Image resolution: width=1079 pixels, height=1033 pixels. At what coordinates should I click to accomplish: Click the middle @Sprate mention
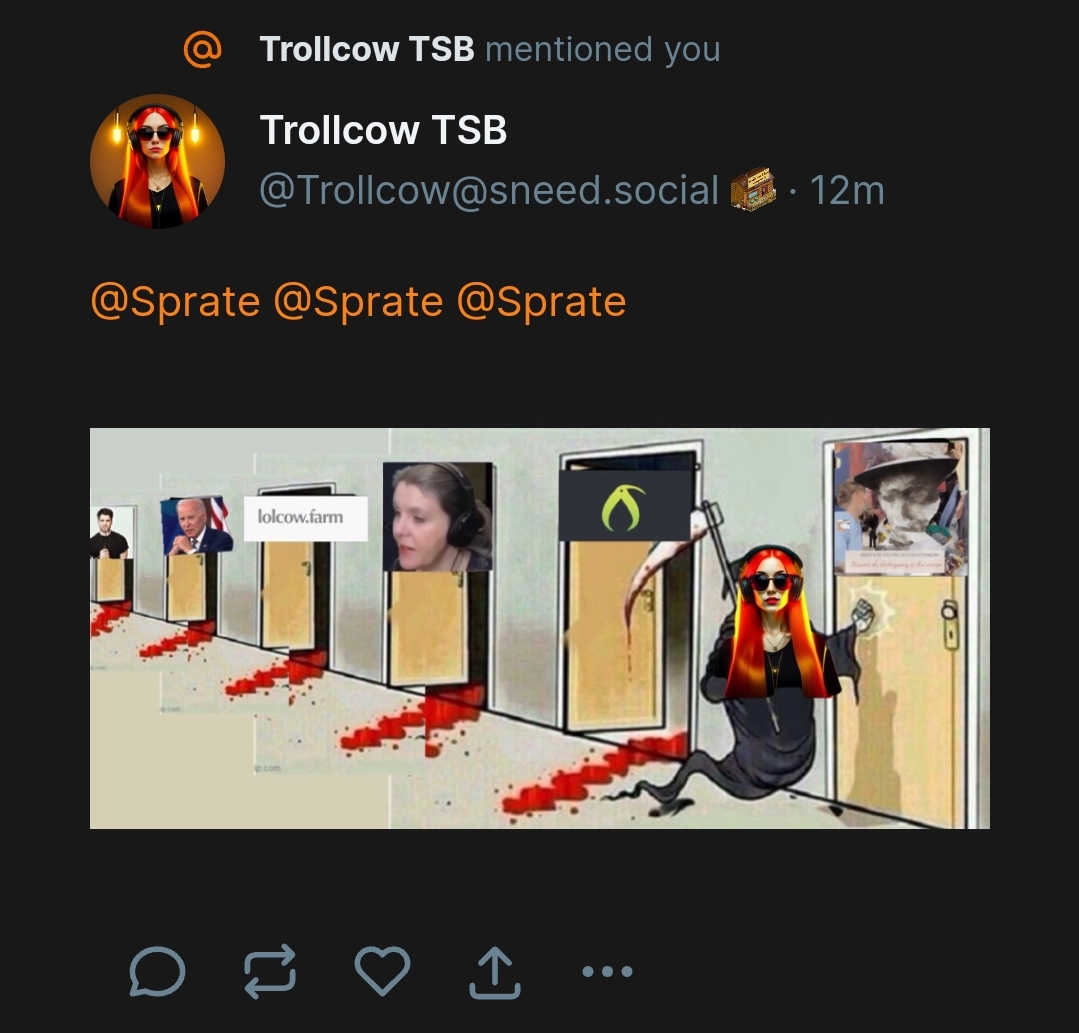358,301
